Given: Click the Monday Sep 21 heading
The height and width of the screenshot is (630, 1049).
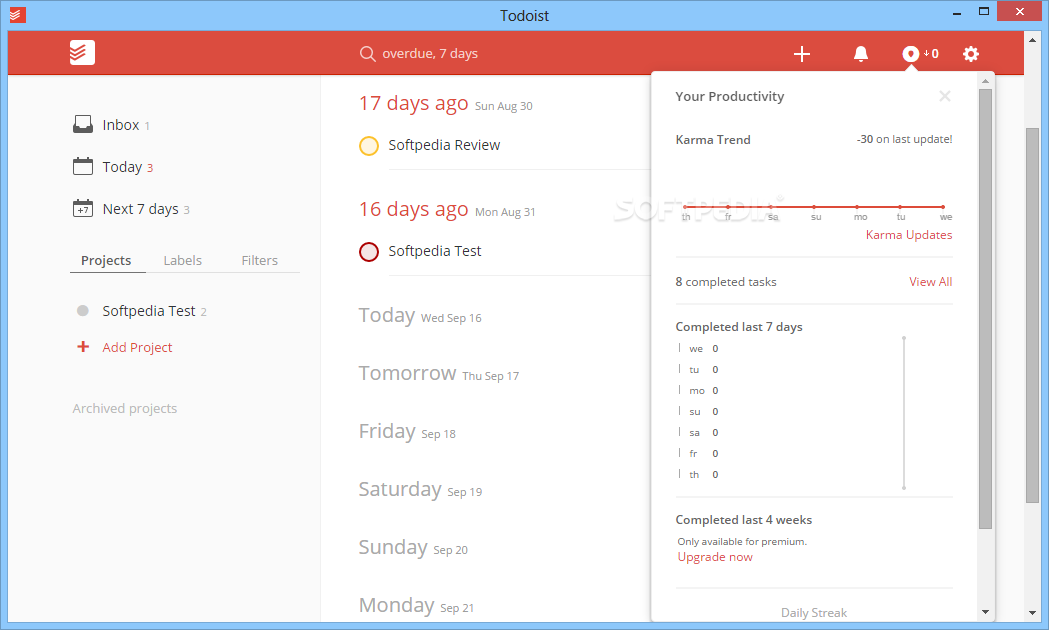Looking at the screenshot, I should click(x=416, y=605).
